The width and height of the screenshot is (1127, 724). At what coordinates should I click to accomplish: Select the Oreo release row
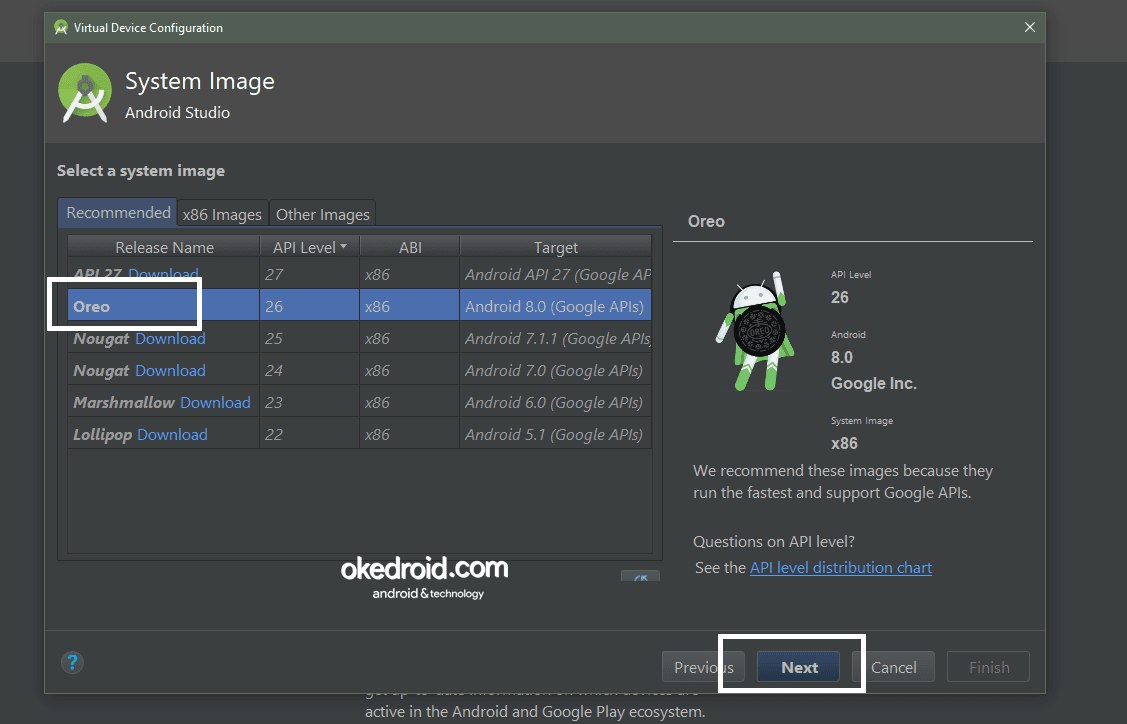pyautogui.click(x=359, y=306)
